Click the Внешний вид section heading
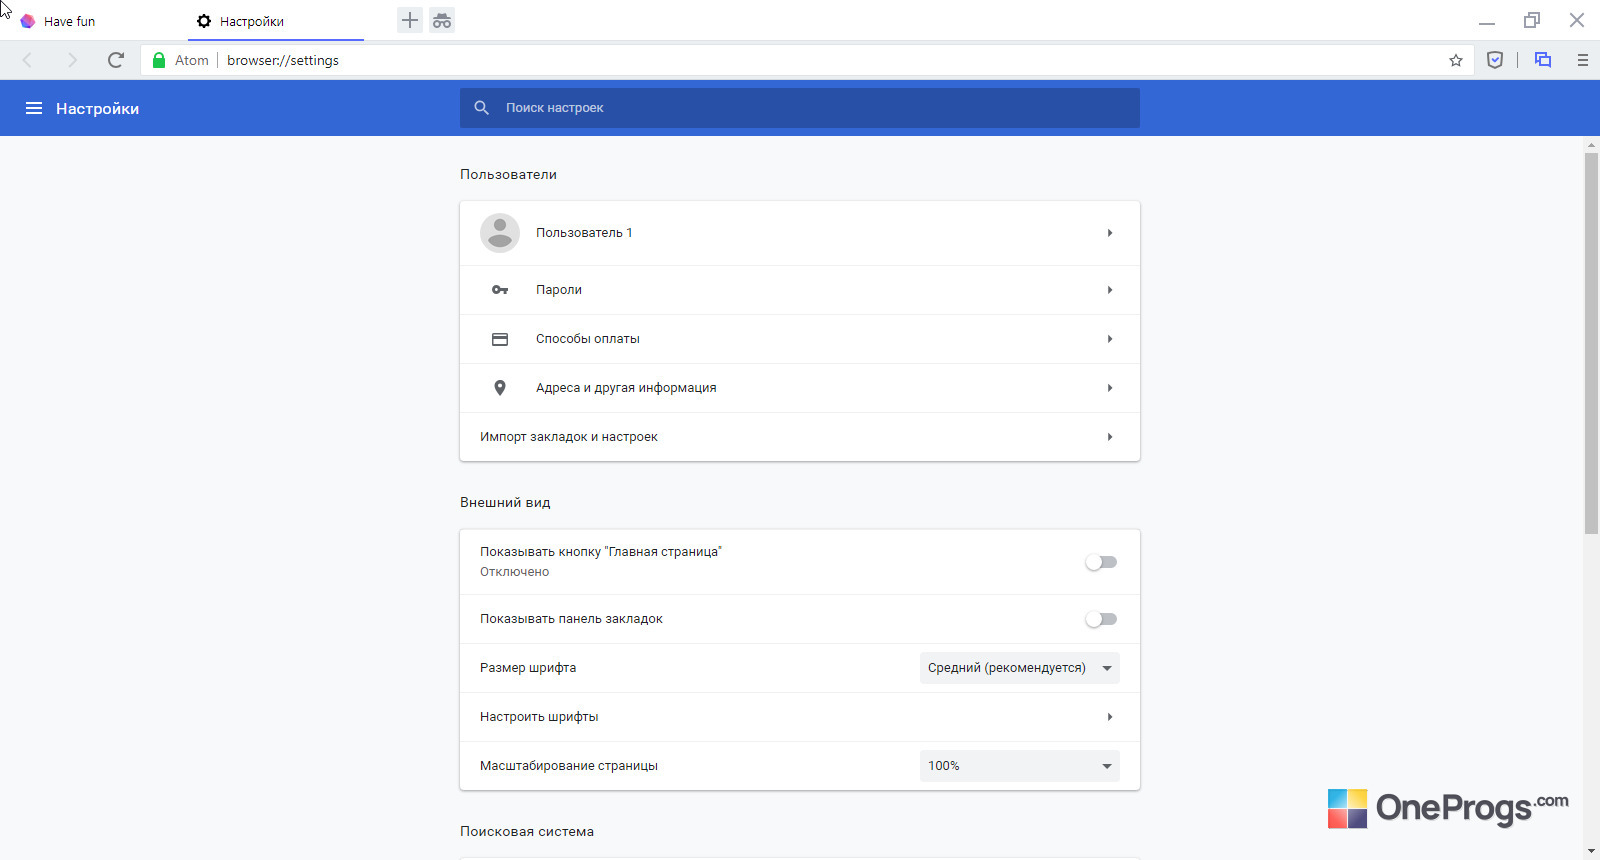This screenshot has height=860, width=1600. tap(505, 502)
